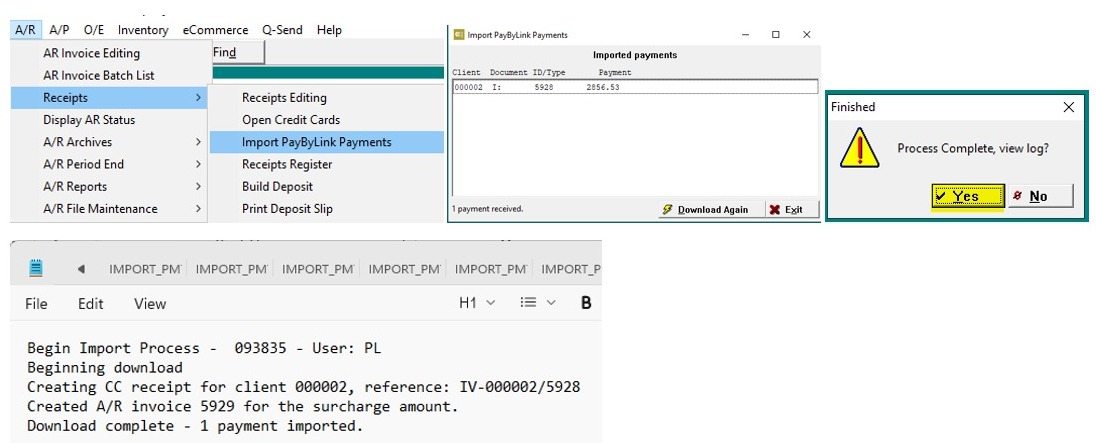The height and width of the screenshot is (443, 1096).
Task: Open the O/E menu
Action: click(94, 30)
